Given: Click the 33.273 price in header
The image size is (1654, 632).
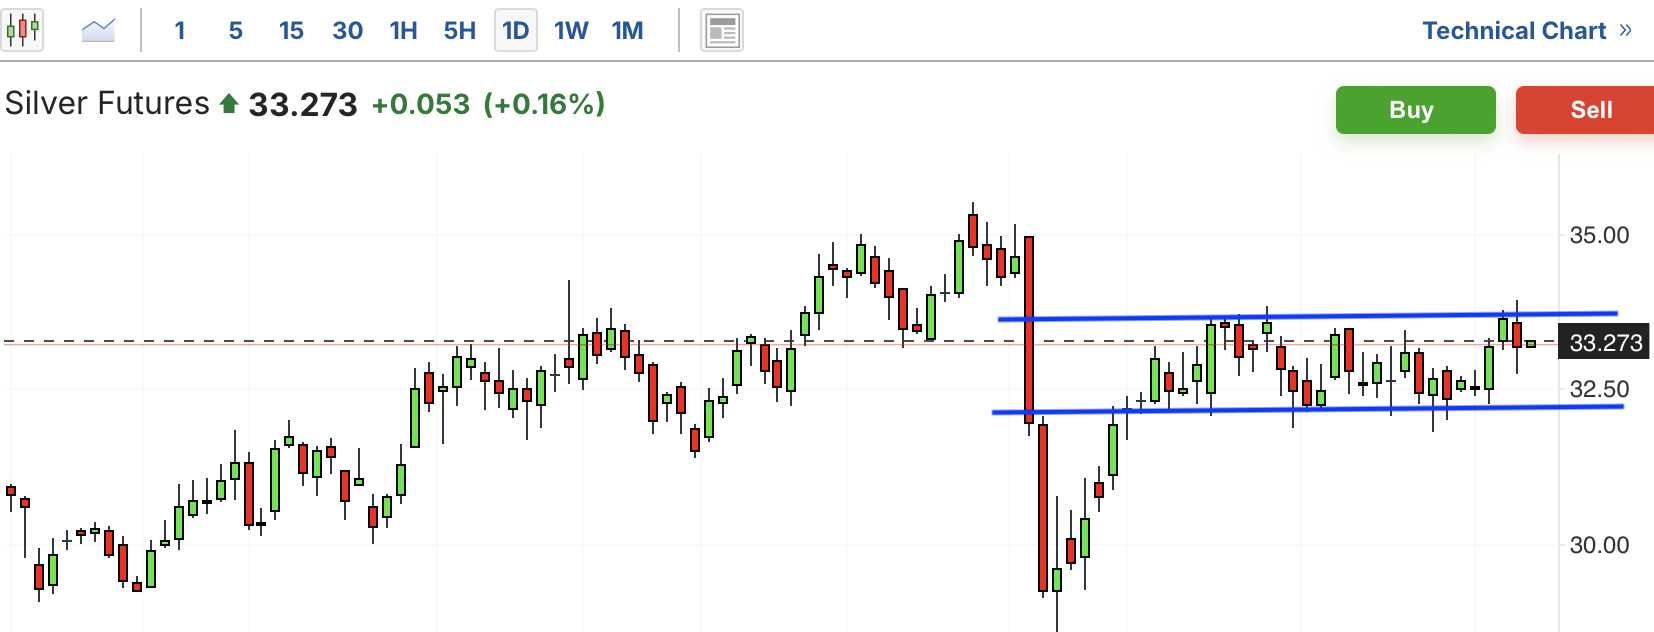Looking at the screenshot, I should (x=303, y=104).
